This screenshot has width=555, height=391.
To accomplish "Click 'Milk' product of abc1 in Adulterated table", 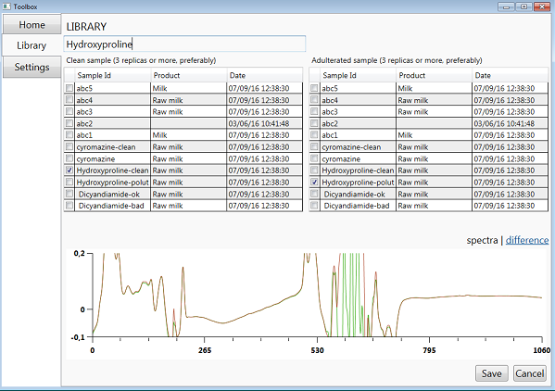I will (405, 135).
